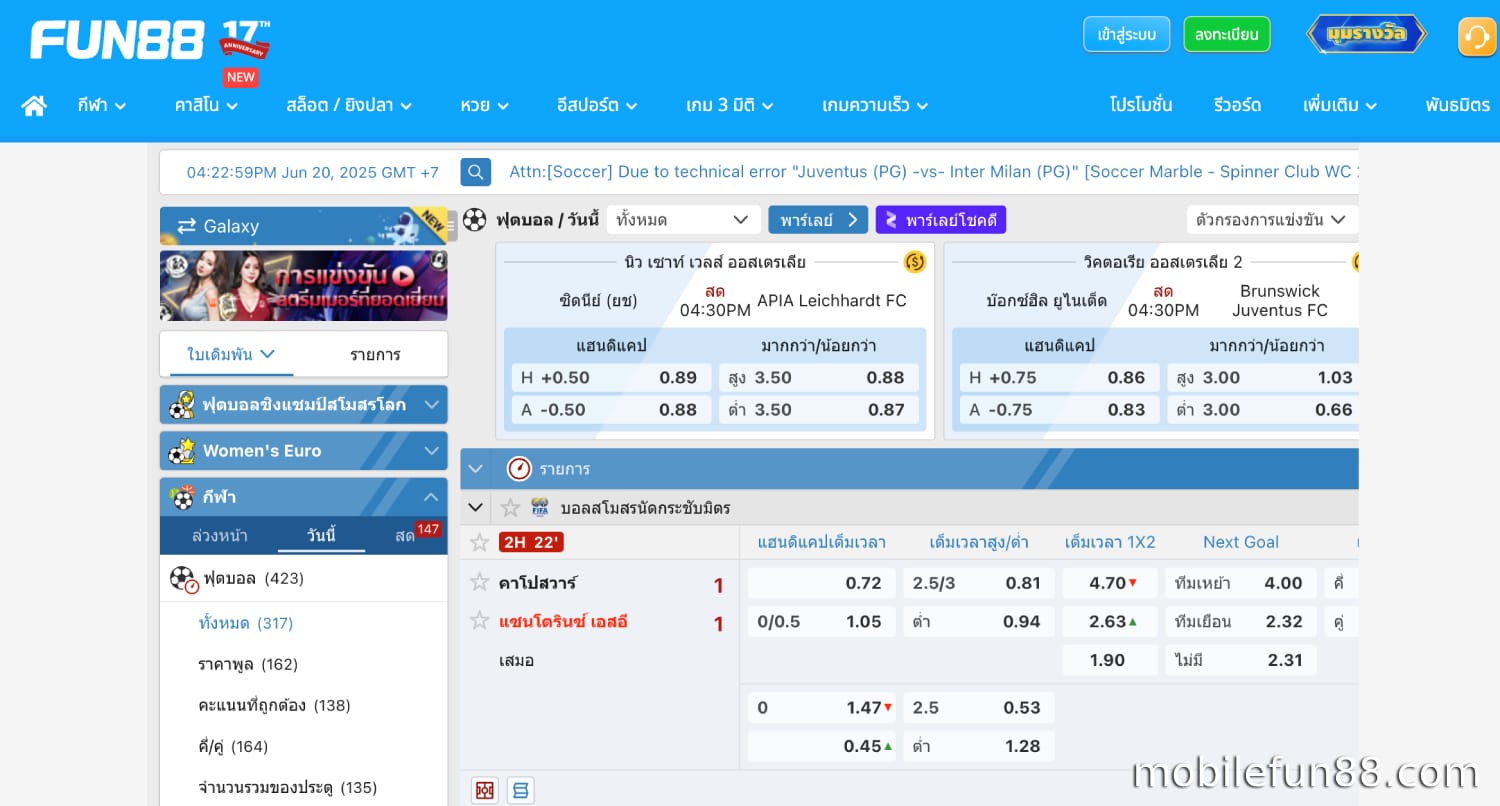Switch to the ล่วงหน้า tab
Viewport: 1500px width, 806px height.
click(x=220, y=535)
